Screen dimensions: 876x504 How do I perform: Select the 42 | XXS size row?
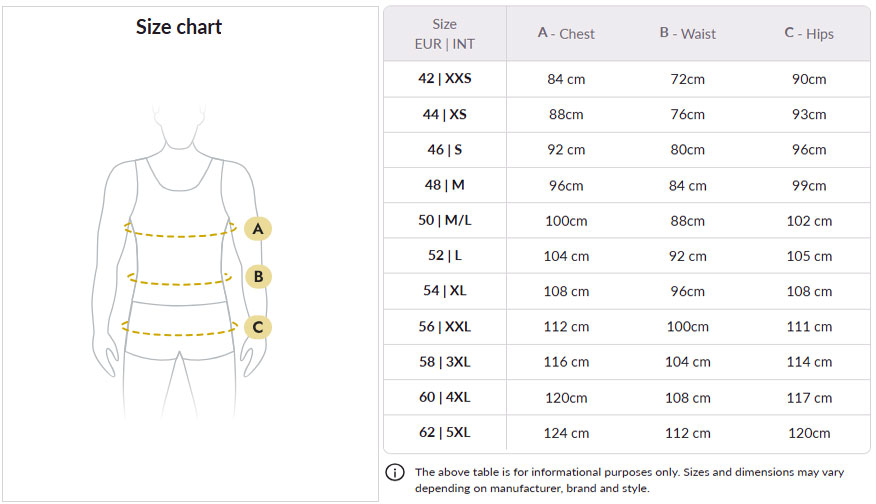[x=627, y=79]
